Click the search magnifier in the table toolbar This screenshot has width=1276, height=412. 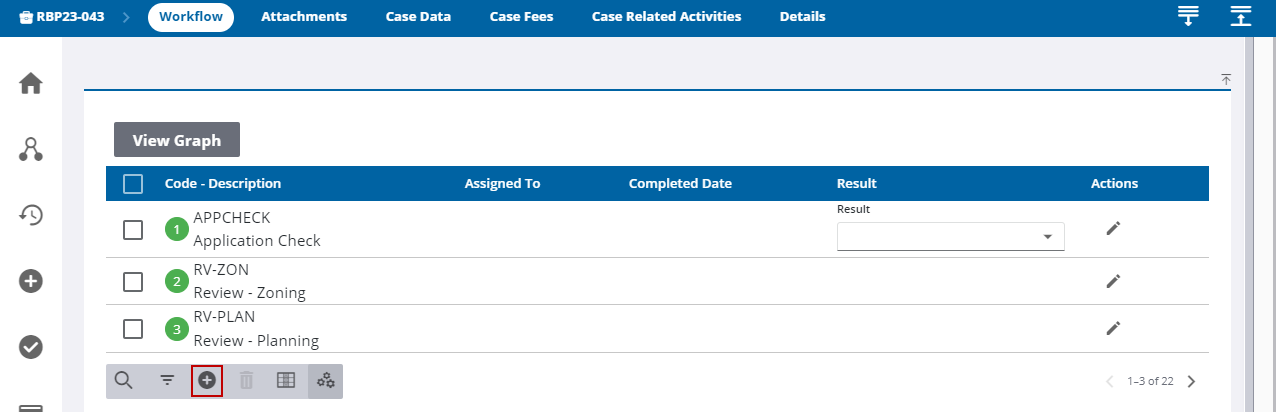point(124,380)
